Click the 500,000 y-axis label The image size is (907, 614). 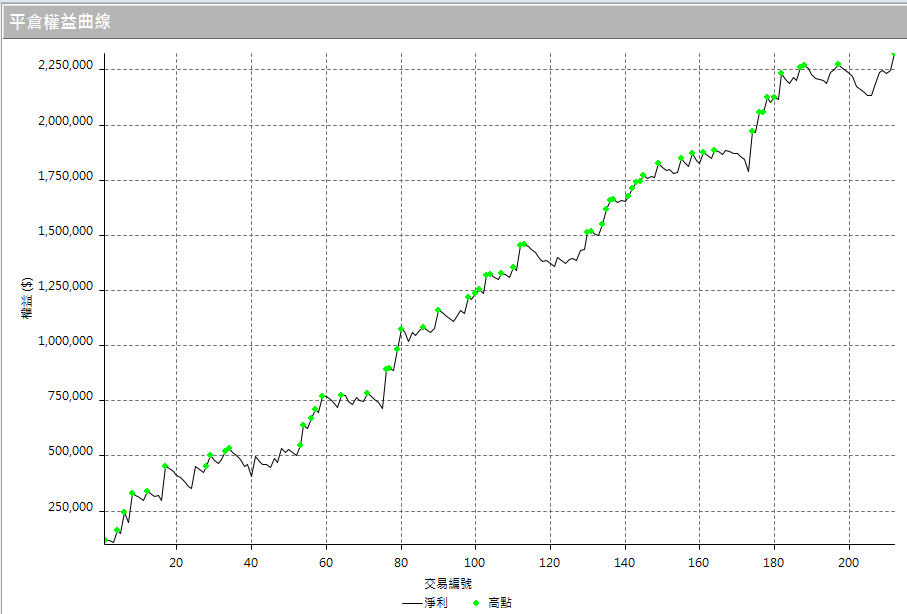point(71,451)
